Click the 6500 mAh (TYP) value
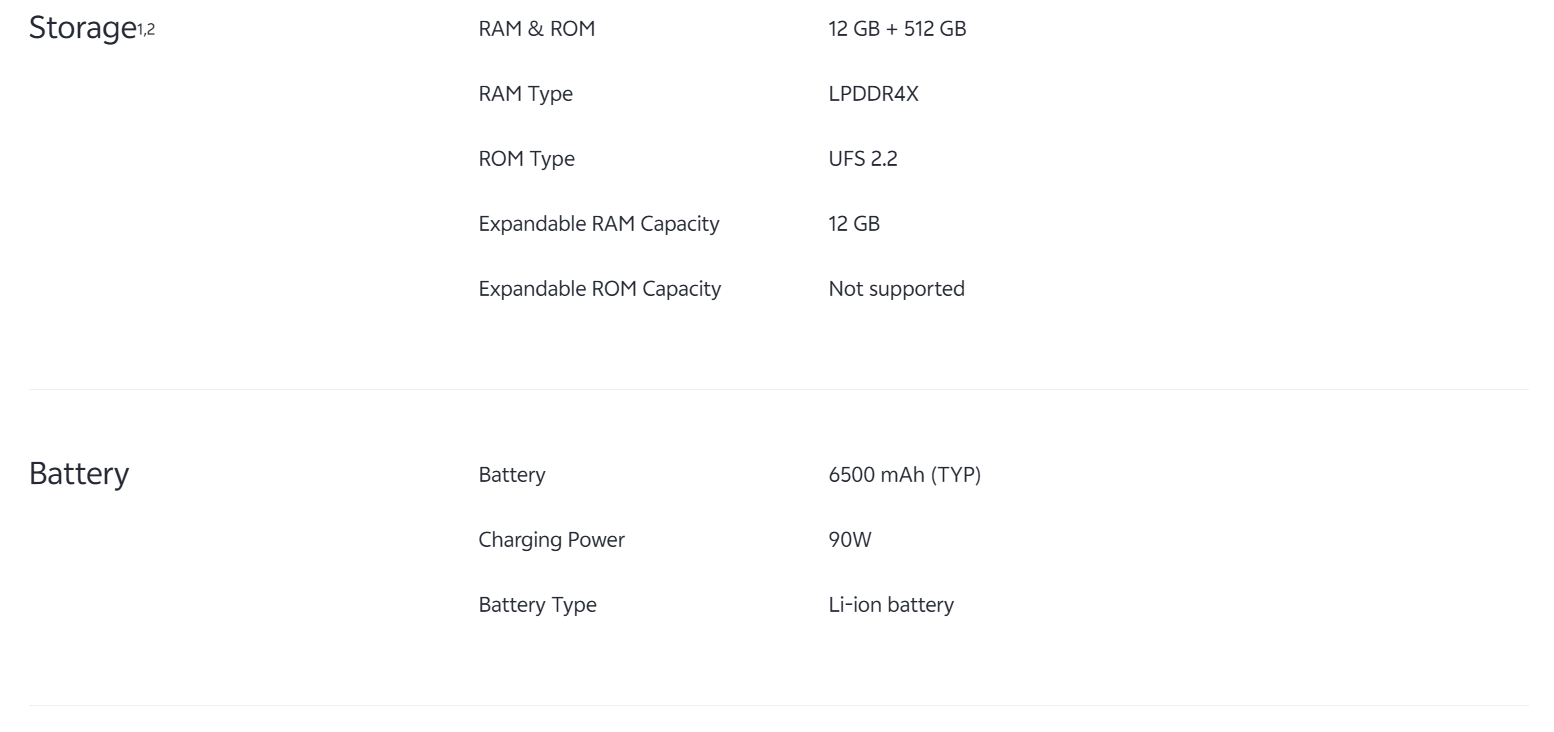This screenshot has width=1554, height=732. [x=904, y=475]
